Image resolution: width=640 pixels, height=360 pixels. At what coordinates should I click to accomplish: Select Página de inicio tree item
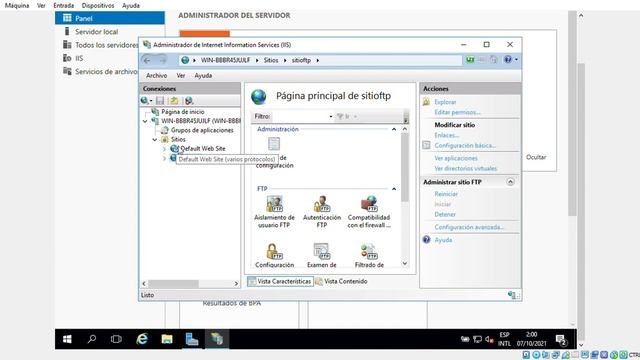coord(182,111)
